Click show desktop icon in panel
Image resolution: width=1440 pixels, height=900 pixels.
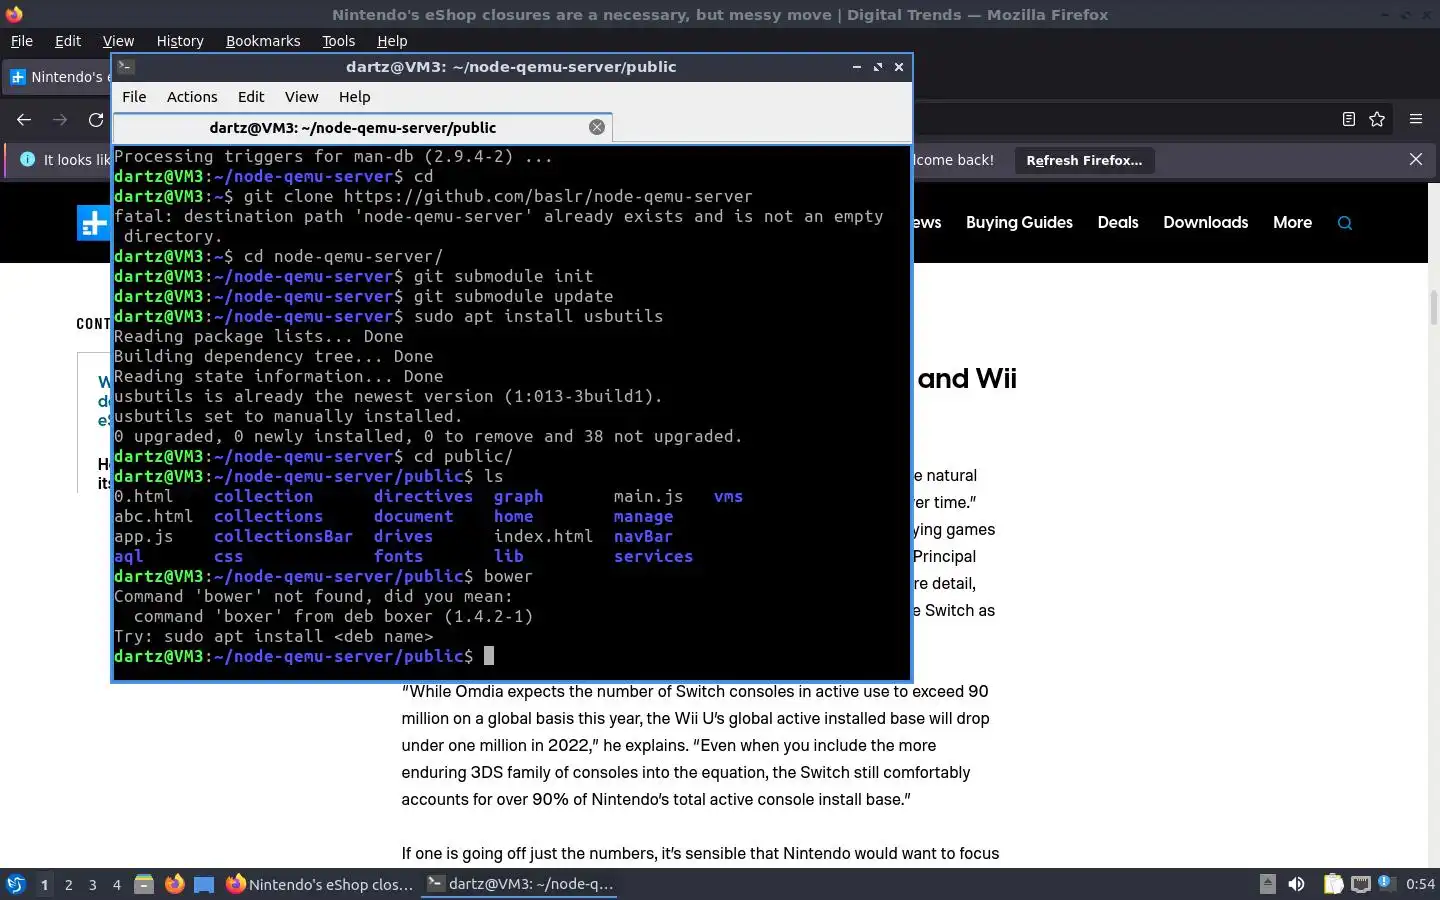[x=204, y=884]
